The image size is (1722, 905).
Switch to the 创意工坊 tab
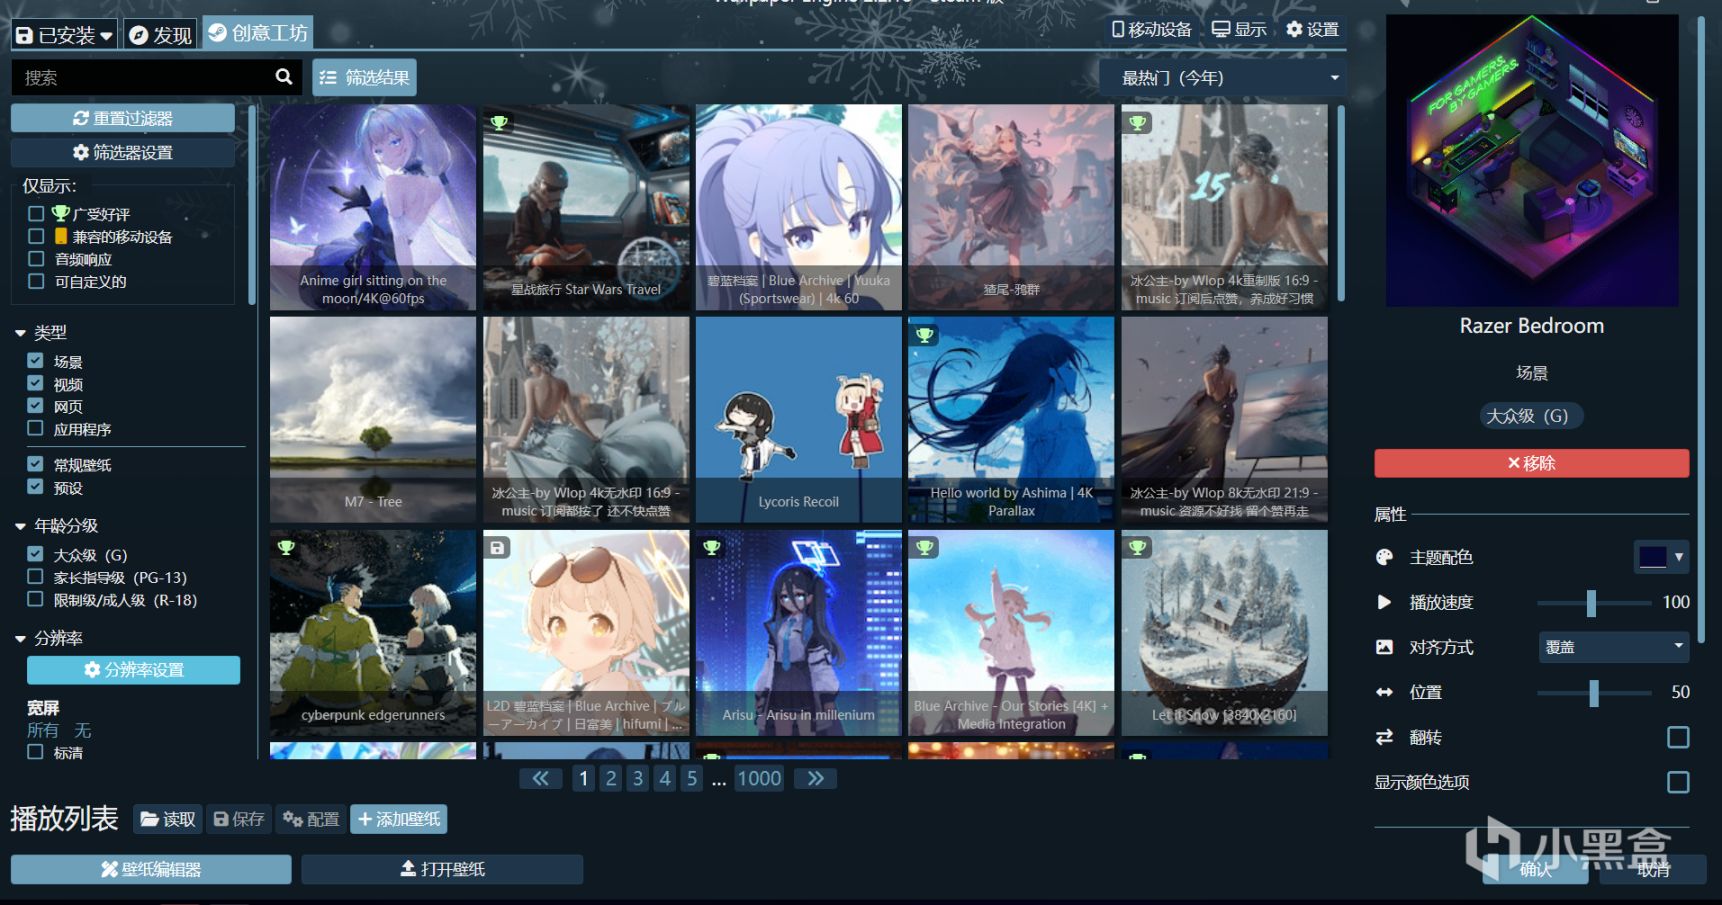coord(258,33)
